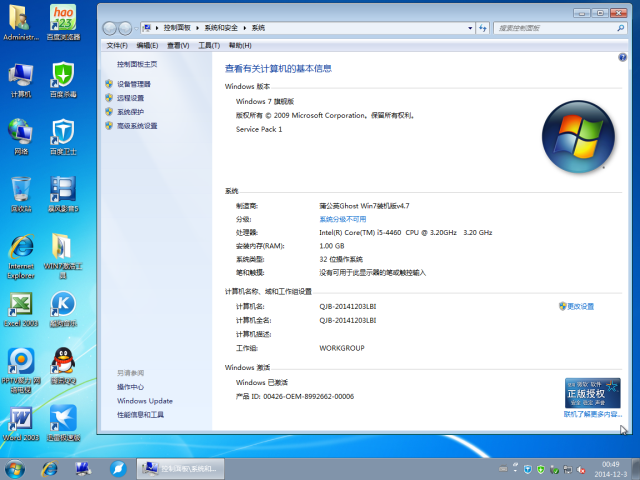Go back with the navigation back arrow
The image size is (640, 480).
[109, 28]
